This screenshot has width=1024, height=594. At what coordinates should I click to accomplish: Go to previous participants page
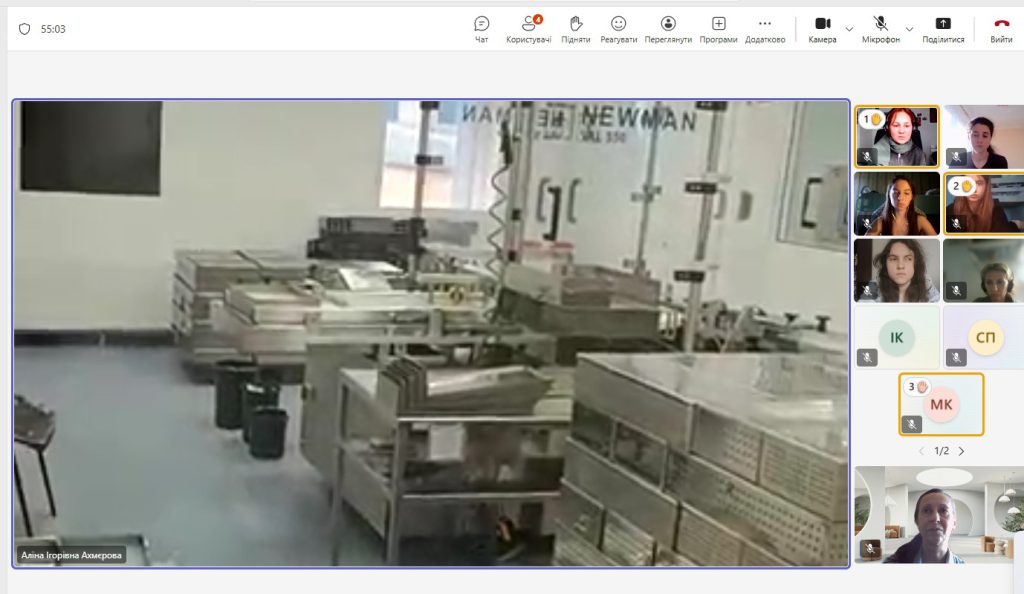pyautogui.click(x=921, y=451)
